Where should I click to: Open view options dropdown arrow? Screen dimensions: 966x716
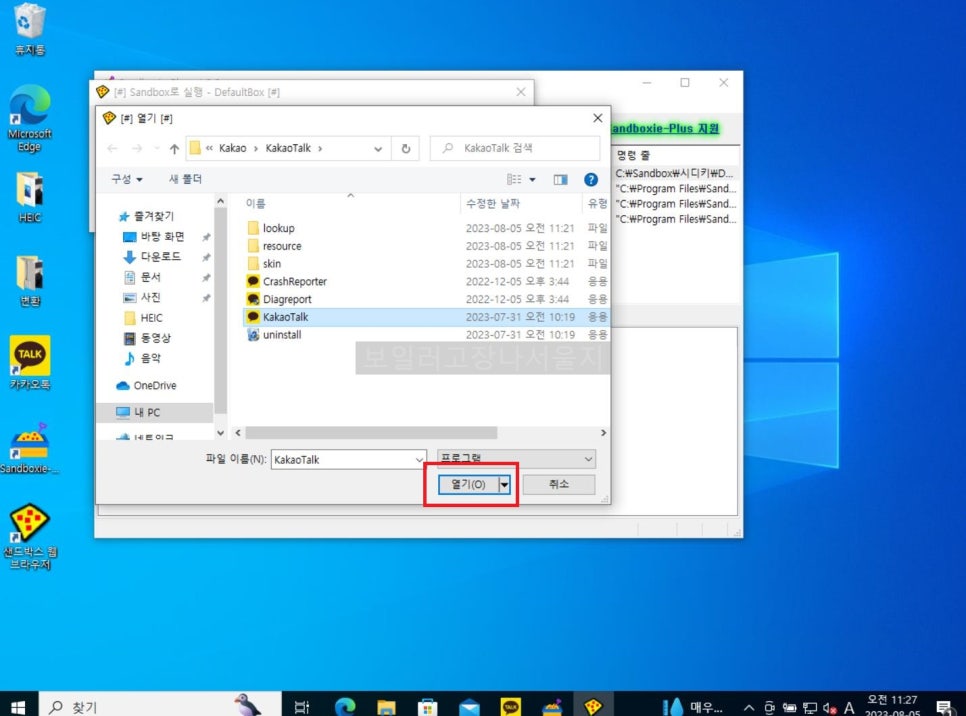pyautogui.click(x=532, y=179)
